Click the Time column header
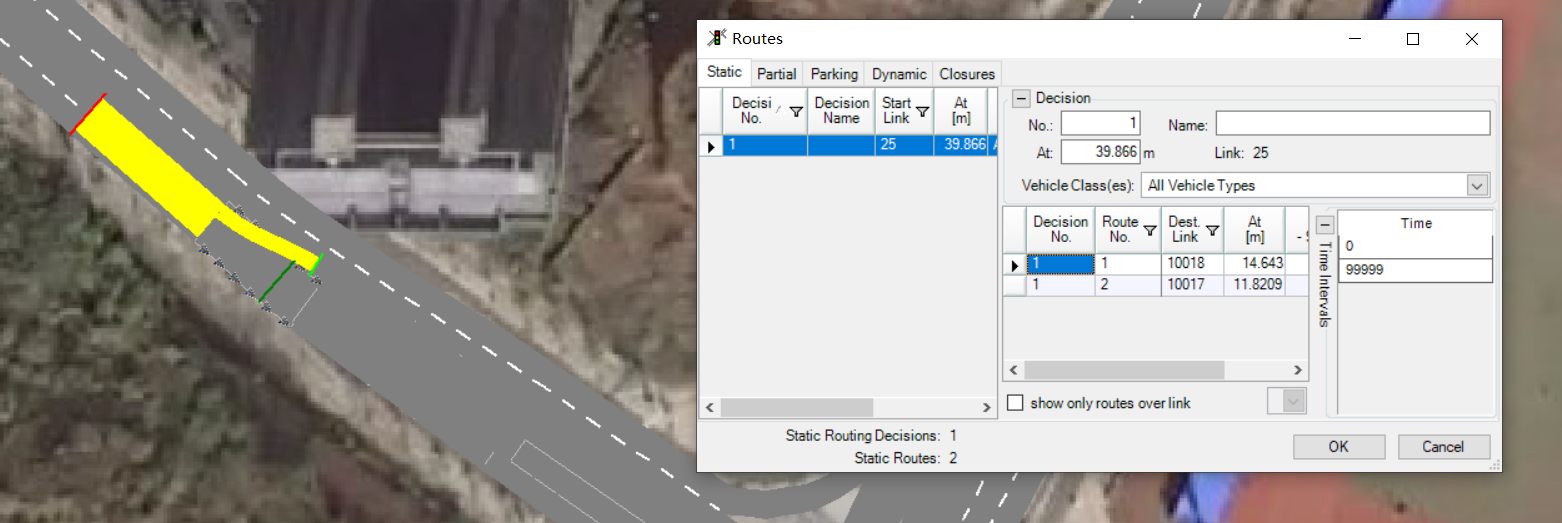The height and width of the screenshot is (523, 1562). pyautogui.click(x=1416, y=223)
